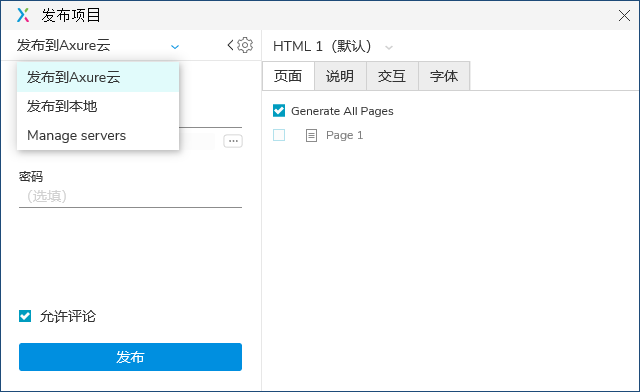Viewport: 640px width, 392px height.
Task: Focus the 密码 input field
Action: point(130,196)
